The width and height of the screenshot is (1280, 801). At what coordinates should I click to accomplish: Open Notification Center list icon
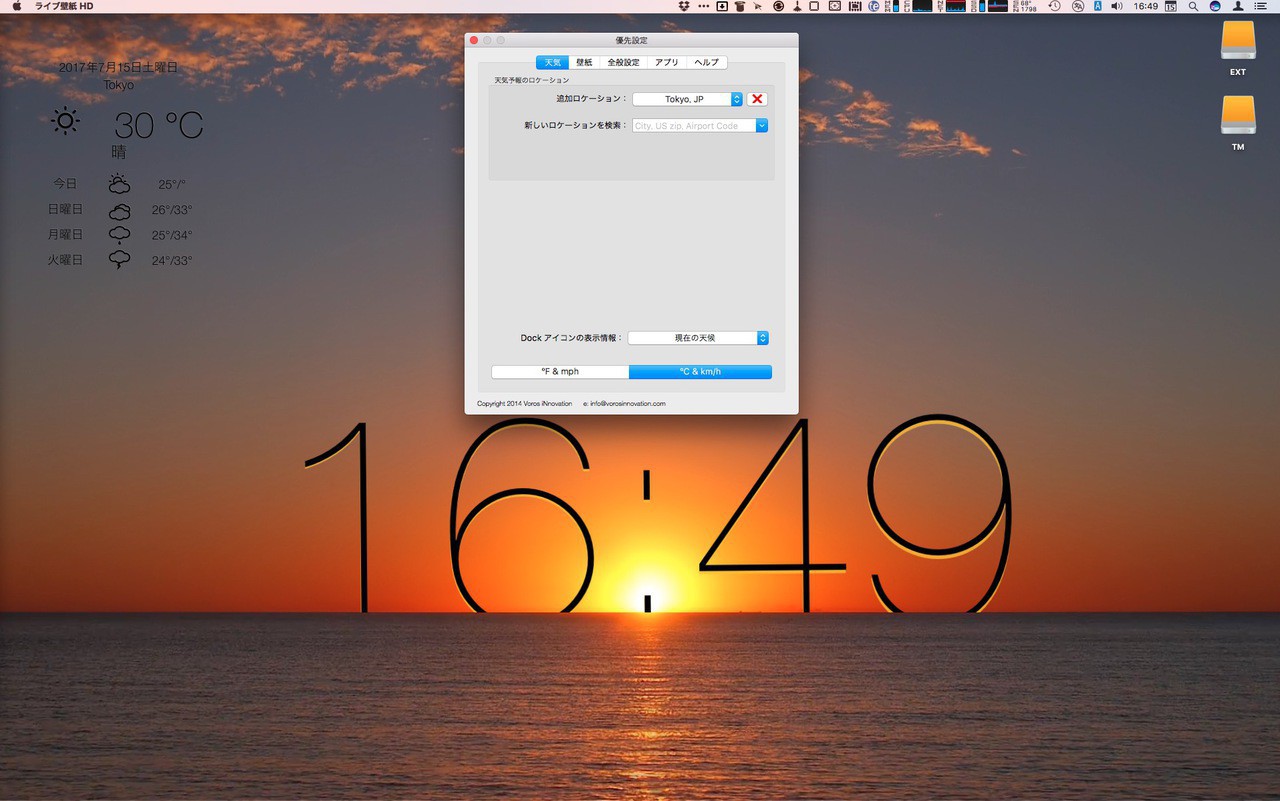pyautogui.click(x=1260, y=6)
